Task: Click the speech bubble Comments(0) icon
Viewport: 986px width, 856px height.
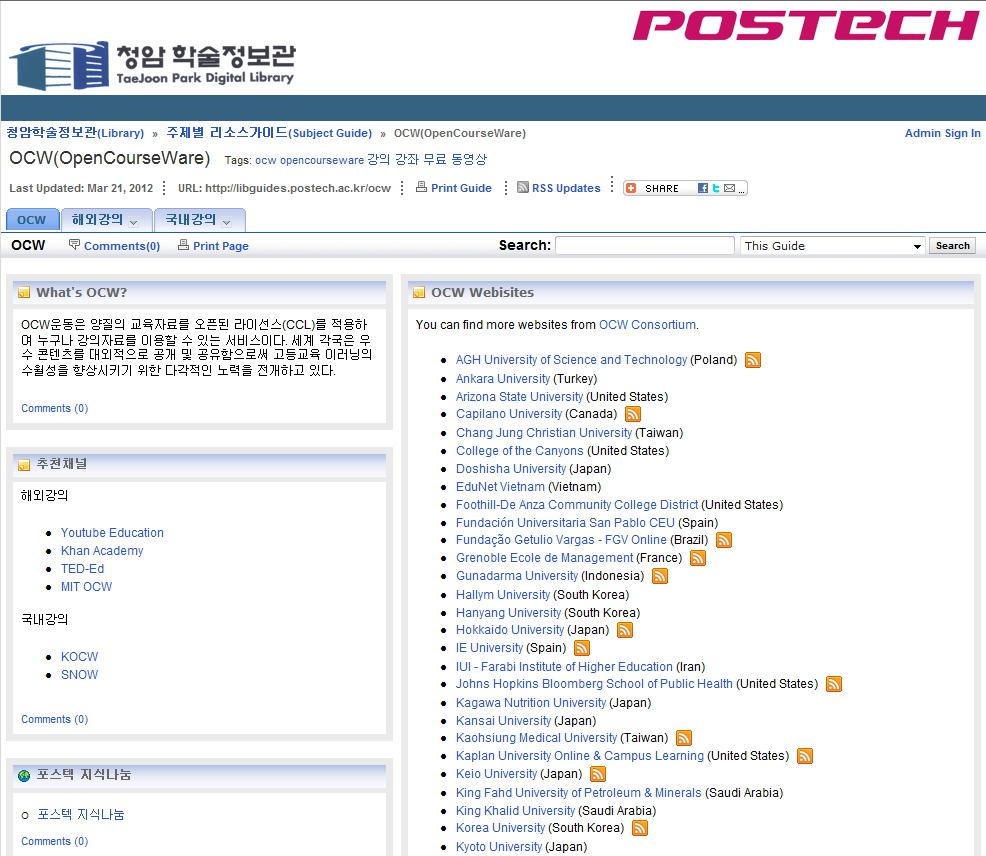Action: pyautogui.click(x=74, y=245)
